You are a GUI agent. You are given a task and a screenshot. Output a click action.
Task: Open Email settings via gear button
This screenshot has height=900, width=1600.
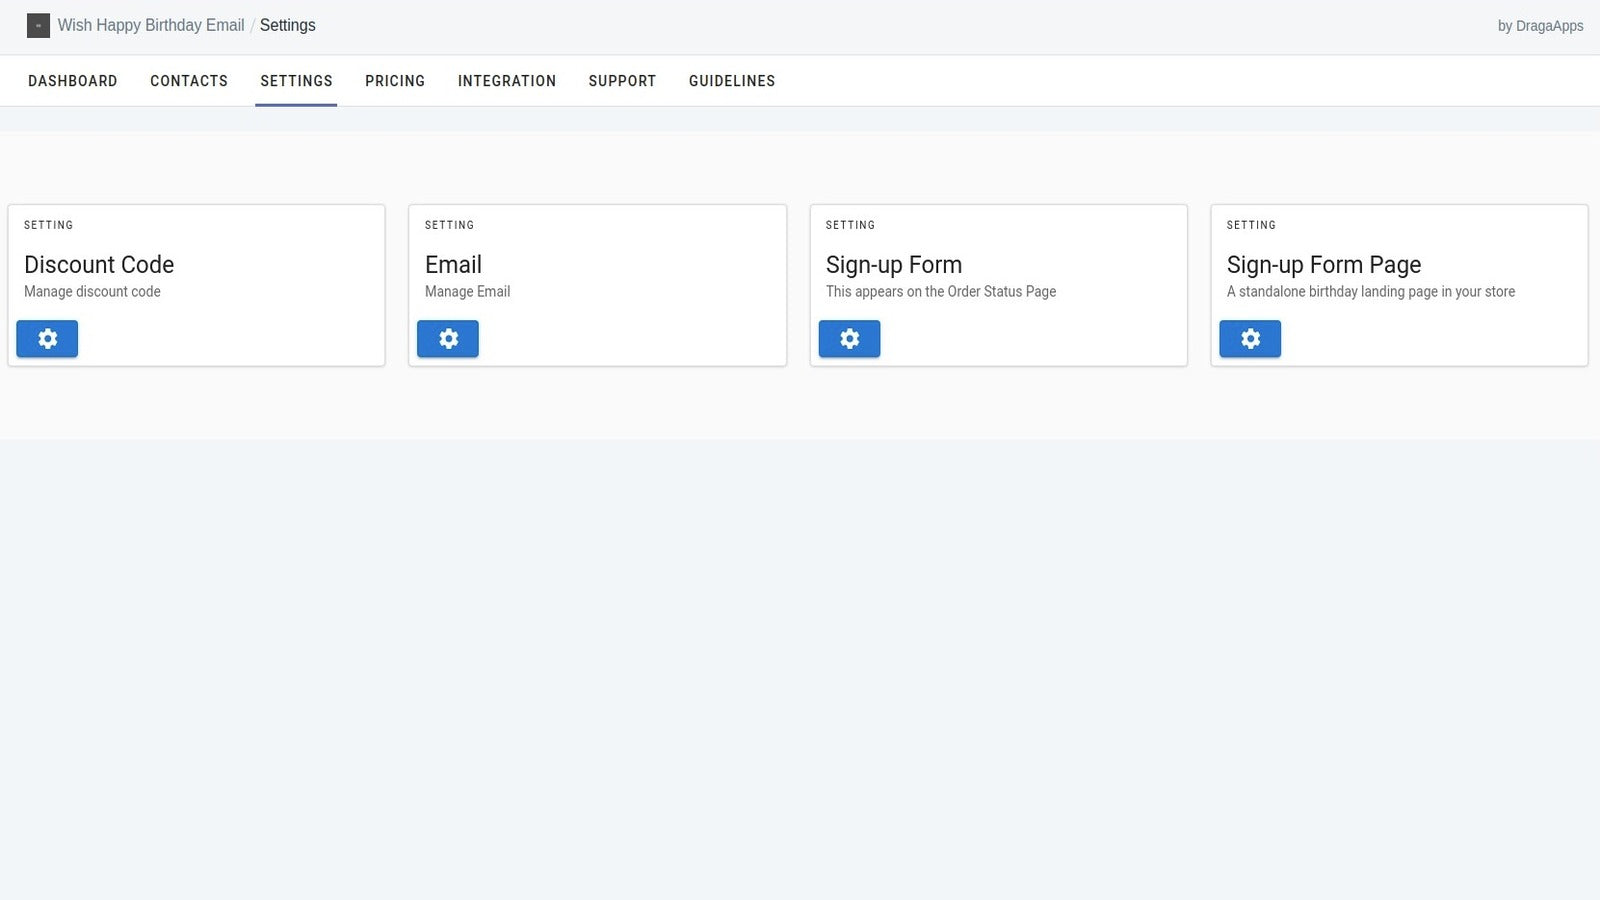[448, 339]
